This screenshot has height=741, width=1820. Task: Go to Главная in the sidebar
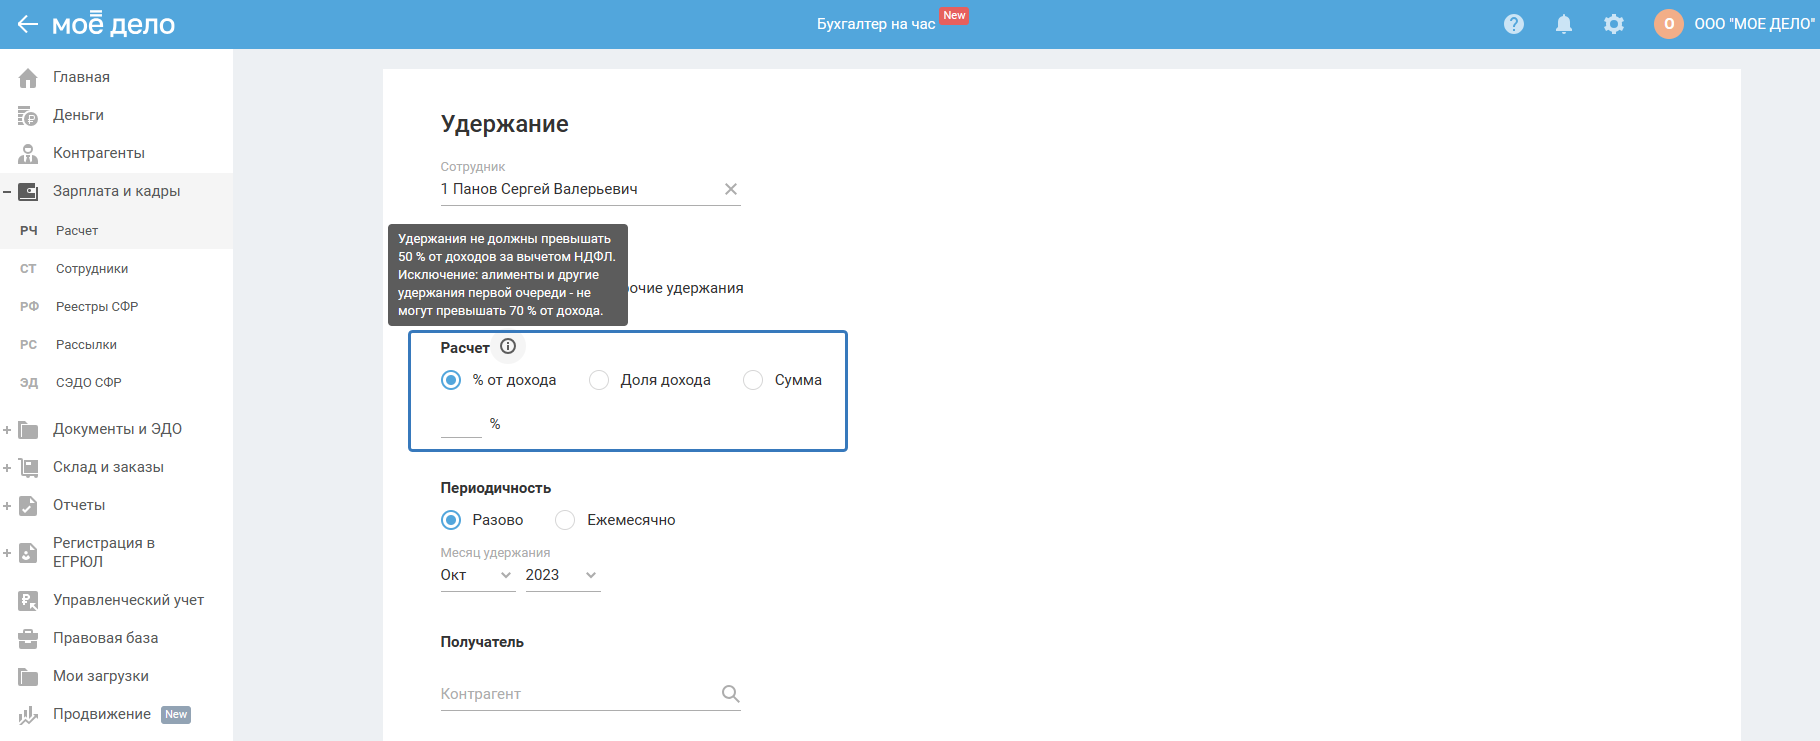(81, 77)
